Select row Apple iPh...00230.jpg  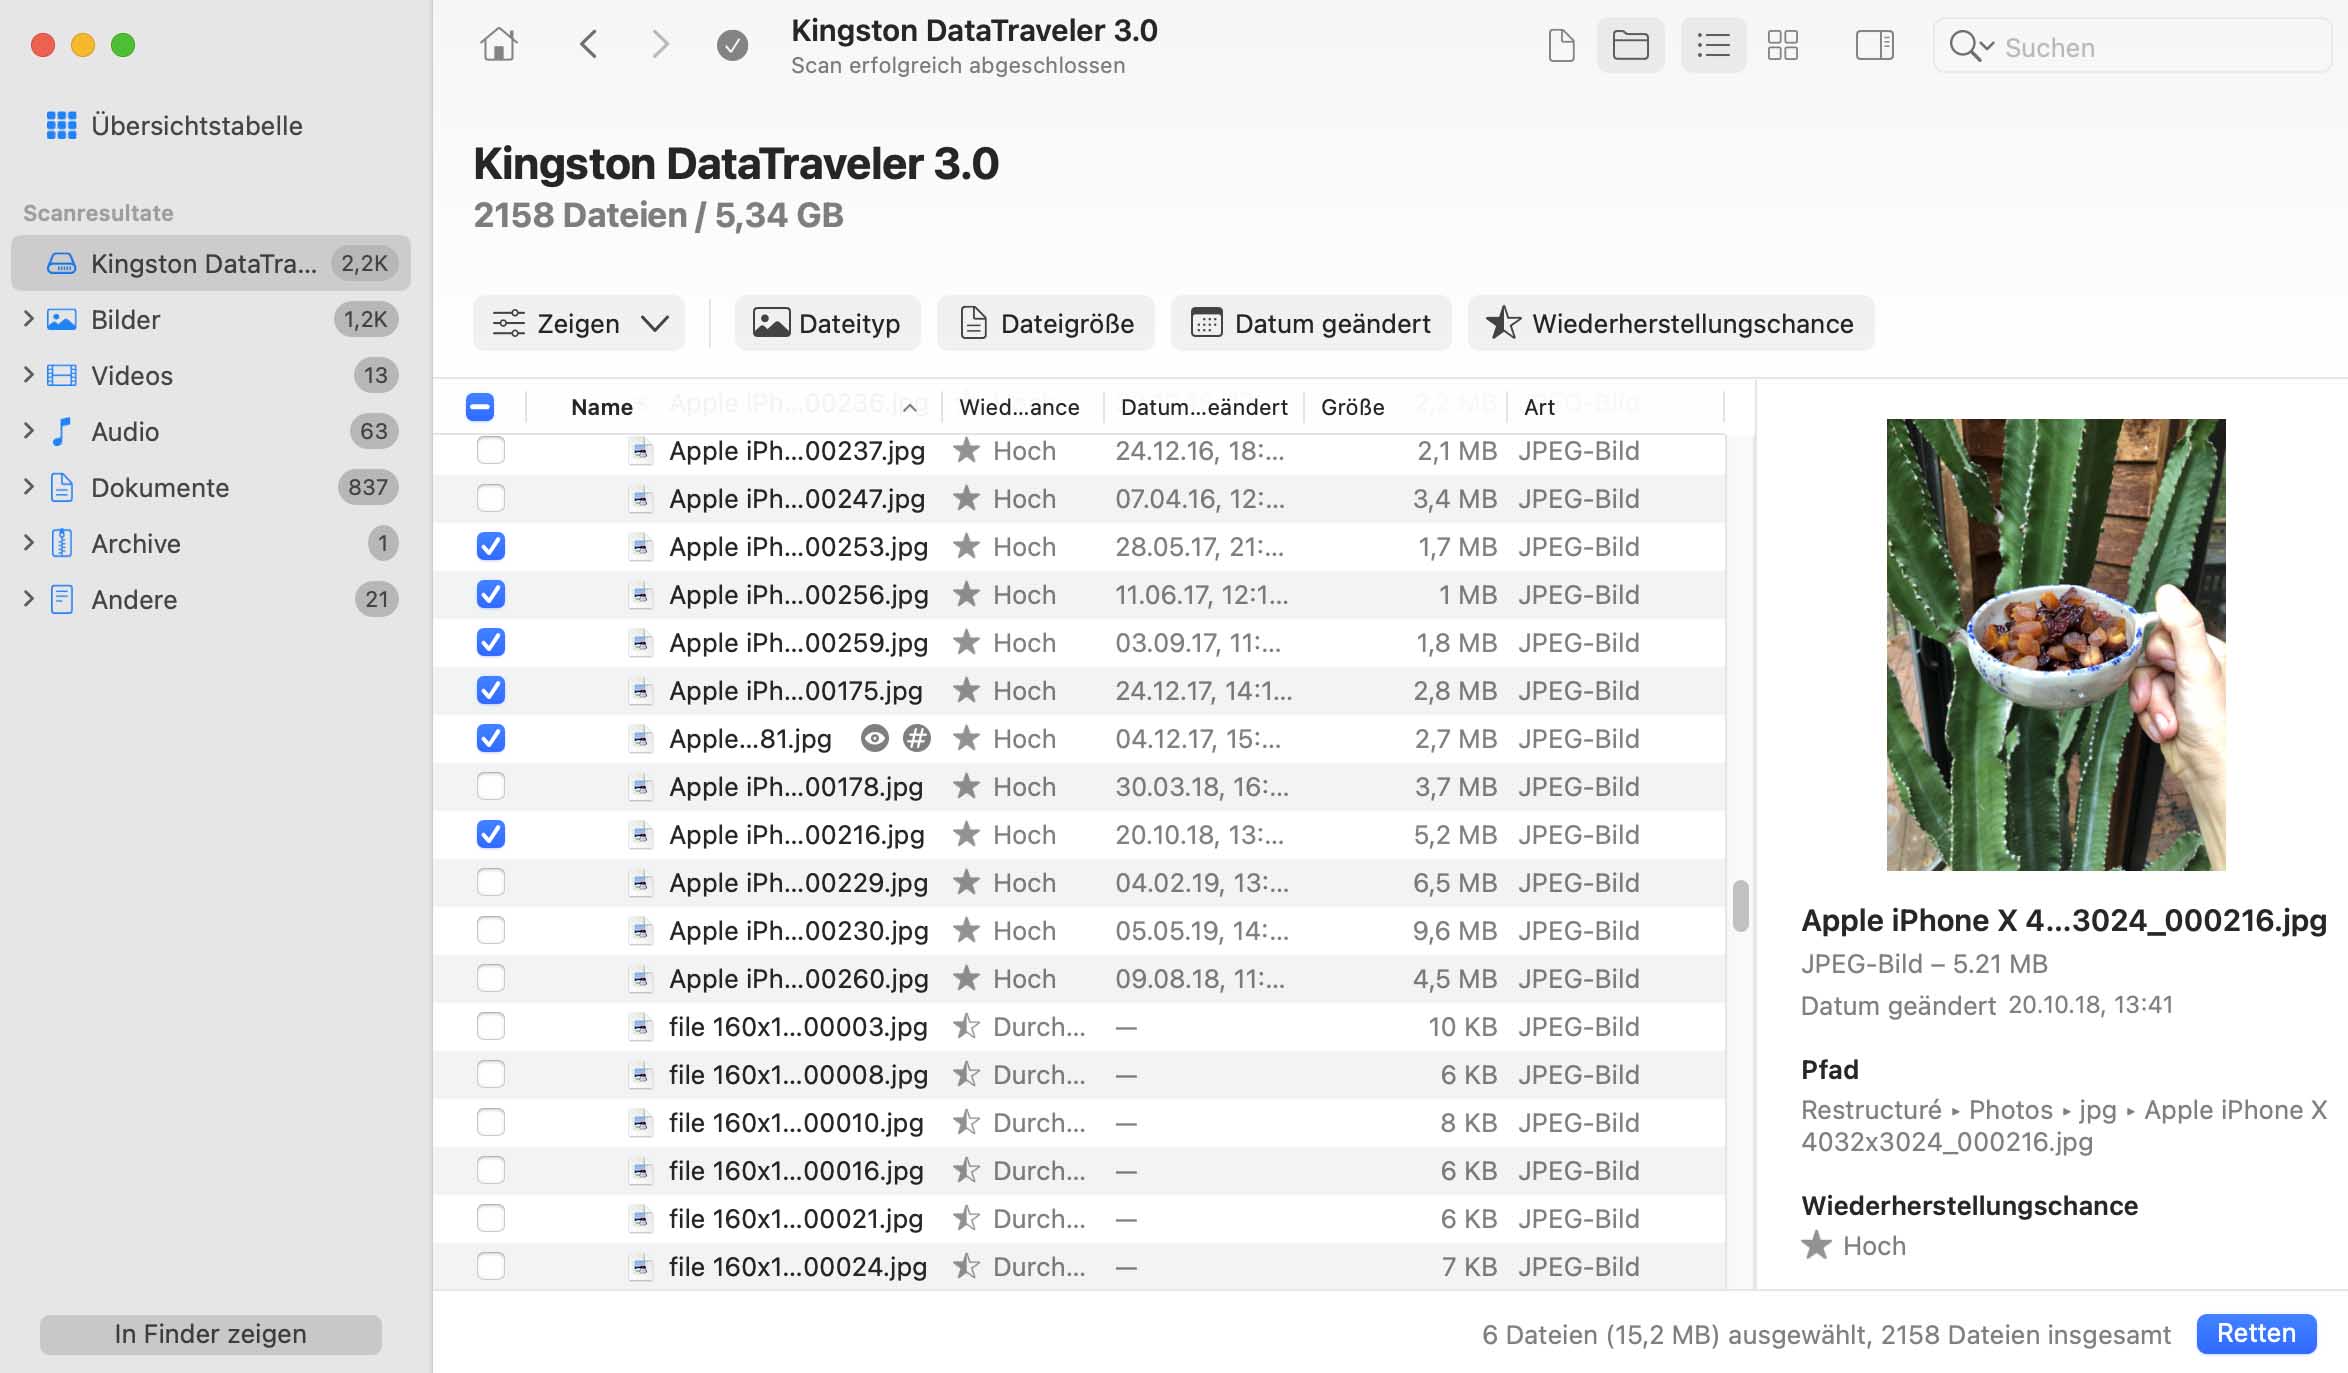tap(1079, 930)
